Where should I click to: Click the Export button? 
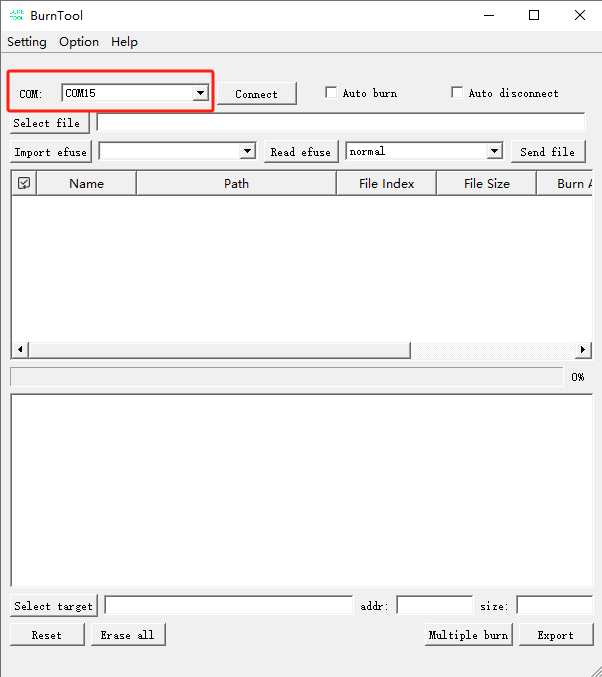556,635
